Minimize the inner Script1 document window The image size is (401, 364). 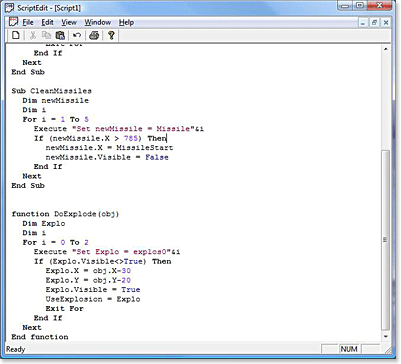363,23
